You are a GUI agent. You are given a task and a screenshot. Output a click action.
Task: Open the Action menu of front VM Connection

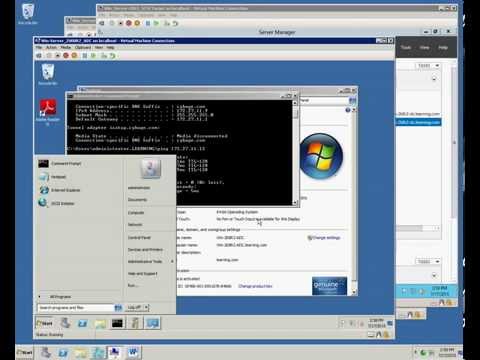pos(51,48)
